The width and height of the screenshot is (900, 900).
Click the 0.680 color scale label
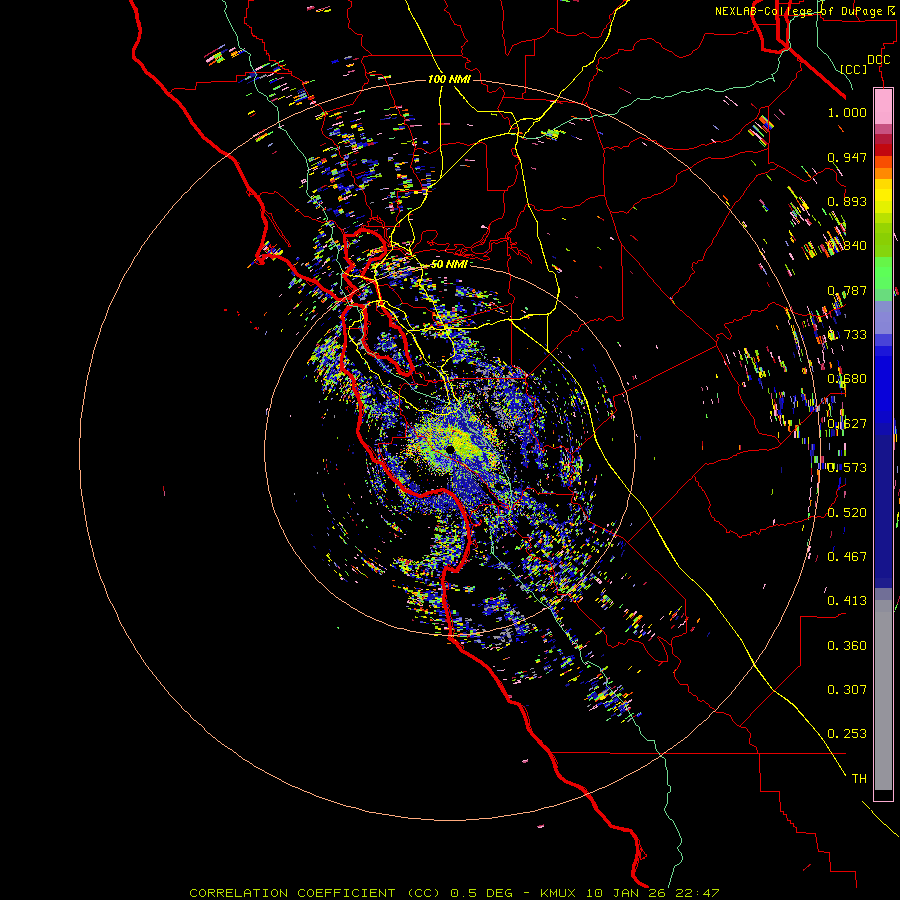click(847, 379)
